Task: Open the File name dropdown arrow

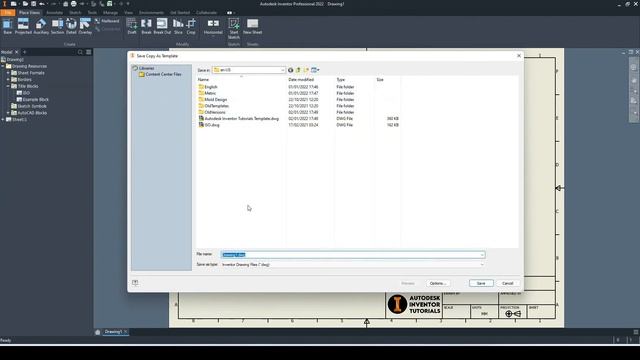Action: pyautogui.click(x=482, y=255)
